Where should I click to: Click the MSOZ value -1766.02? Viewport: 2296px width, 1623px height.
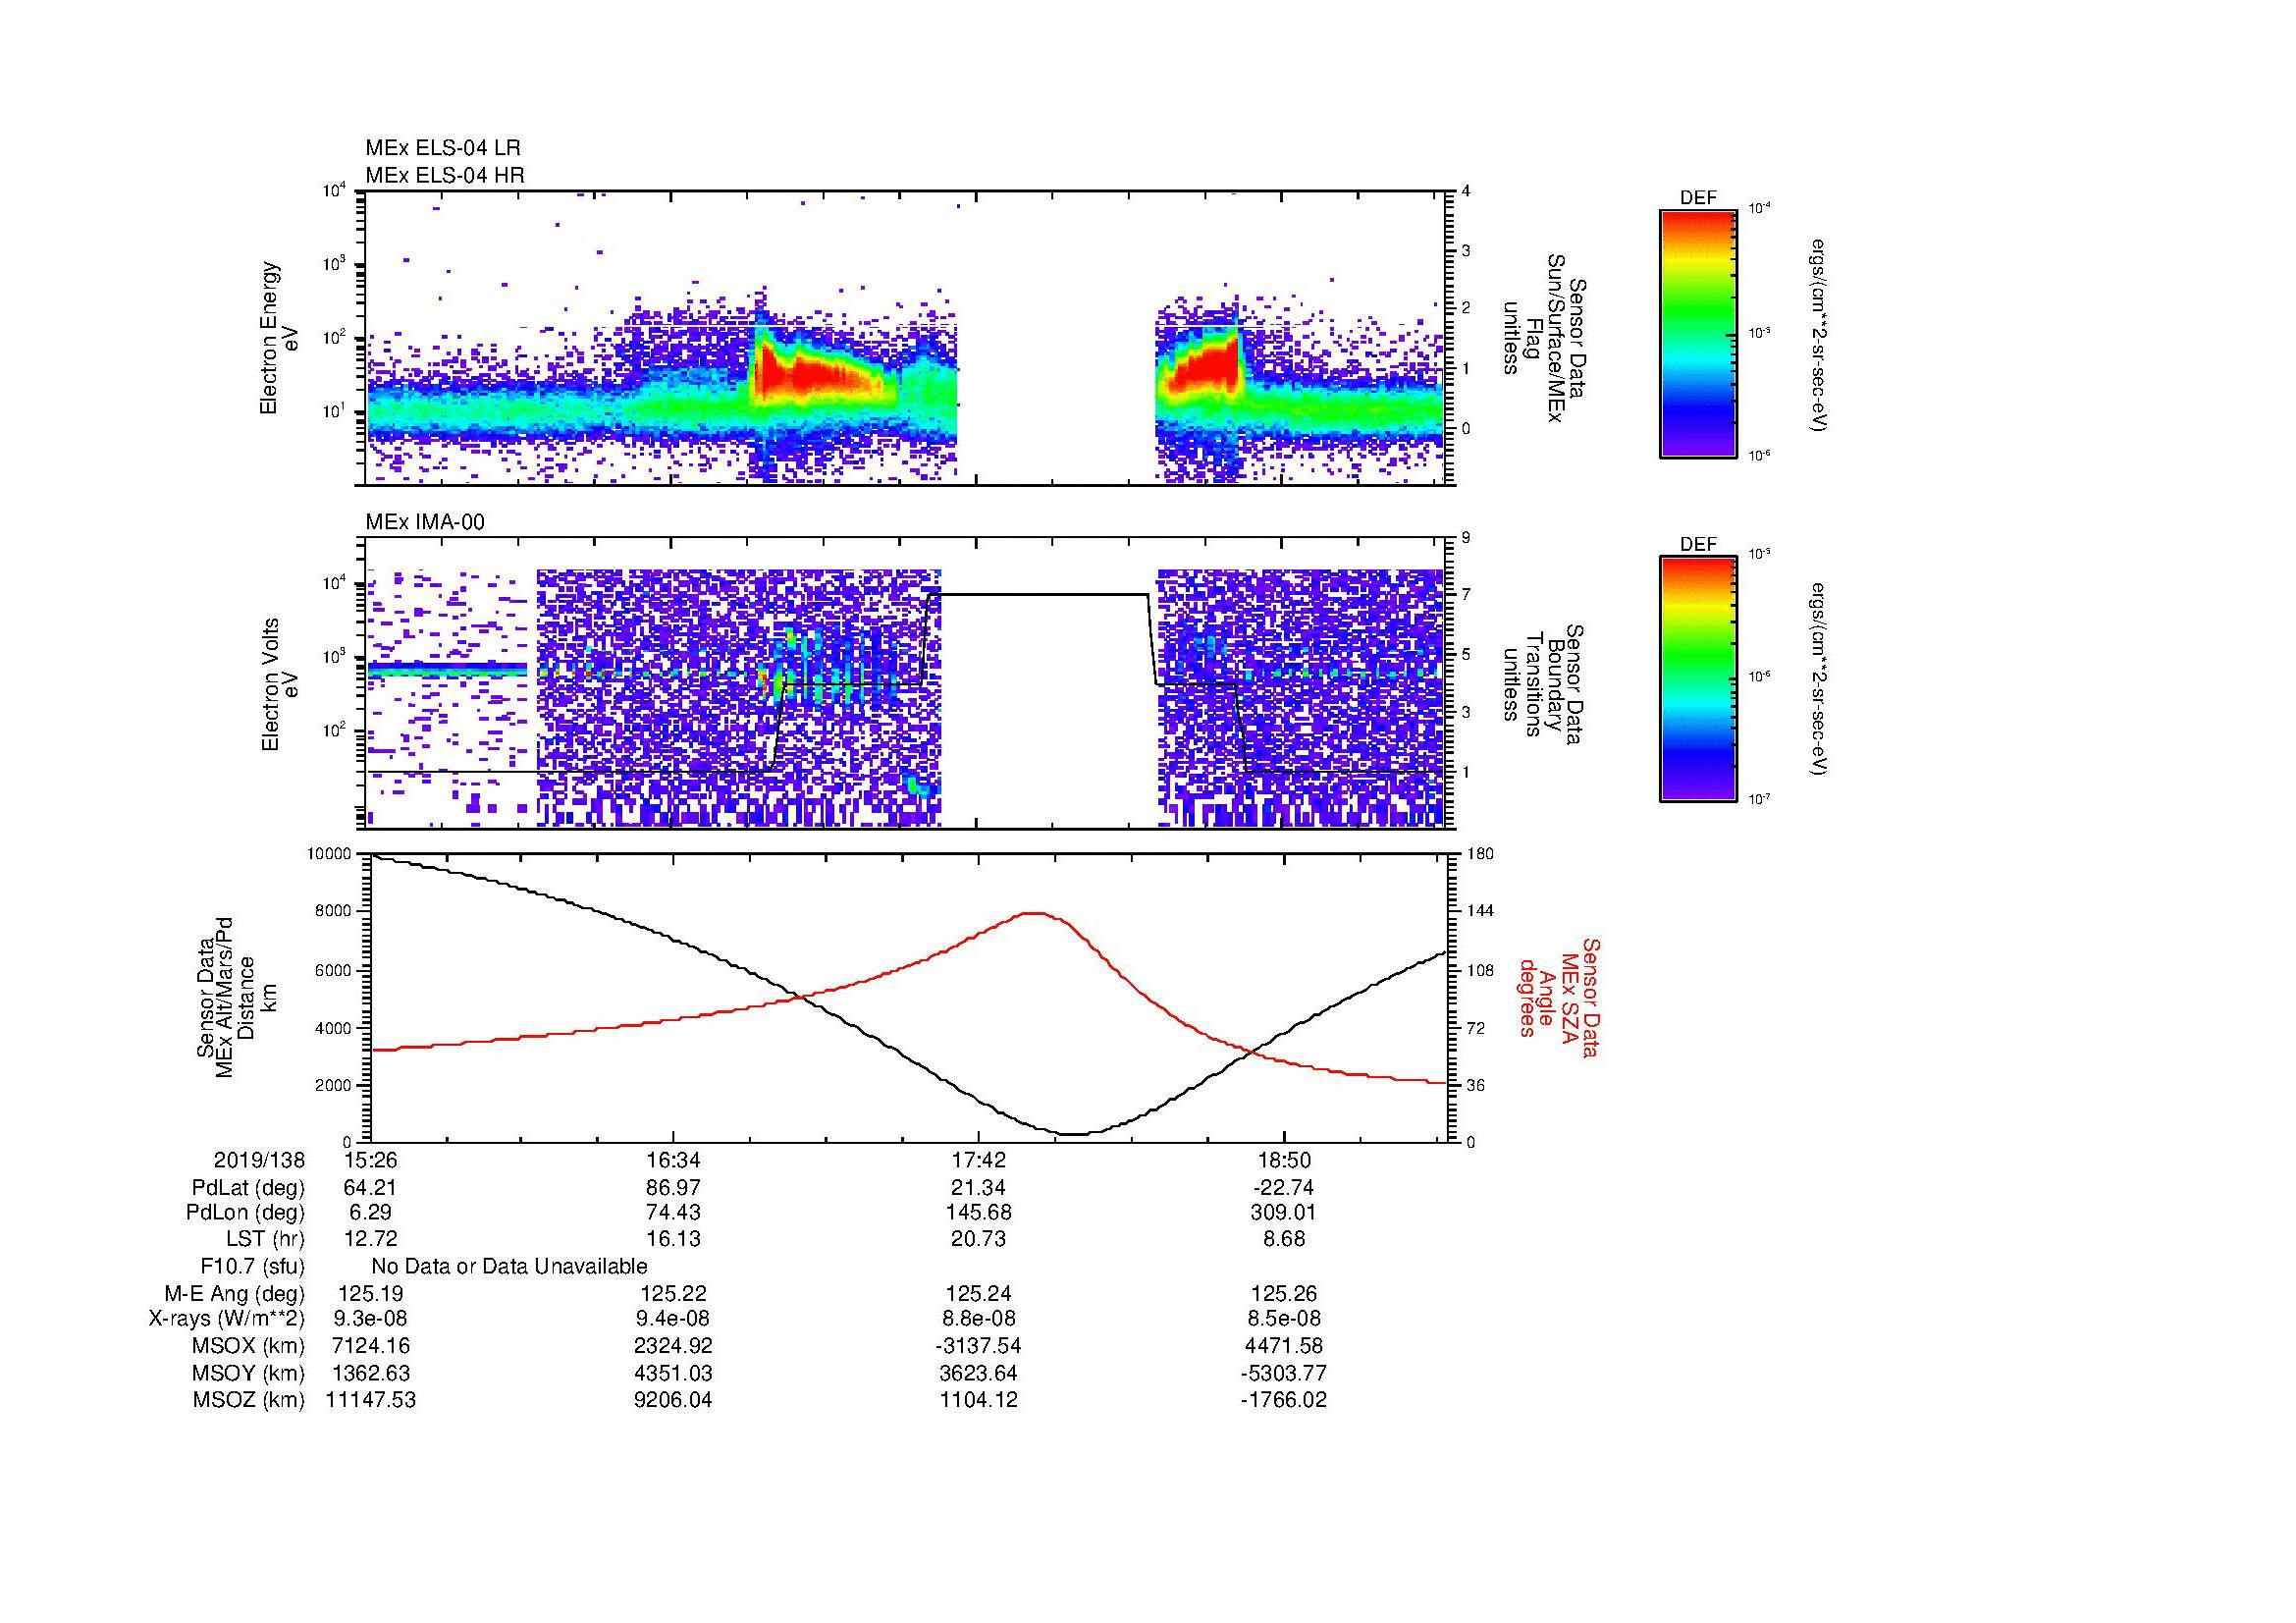coord(1283,1400)
